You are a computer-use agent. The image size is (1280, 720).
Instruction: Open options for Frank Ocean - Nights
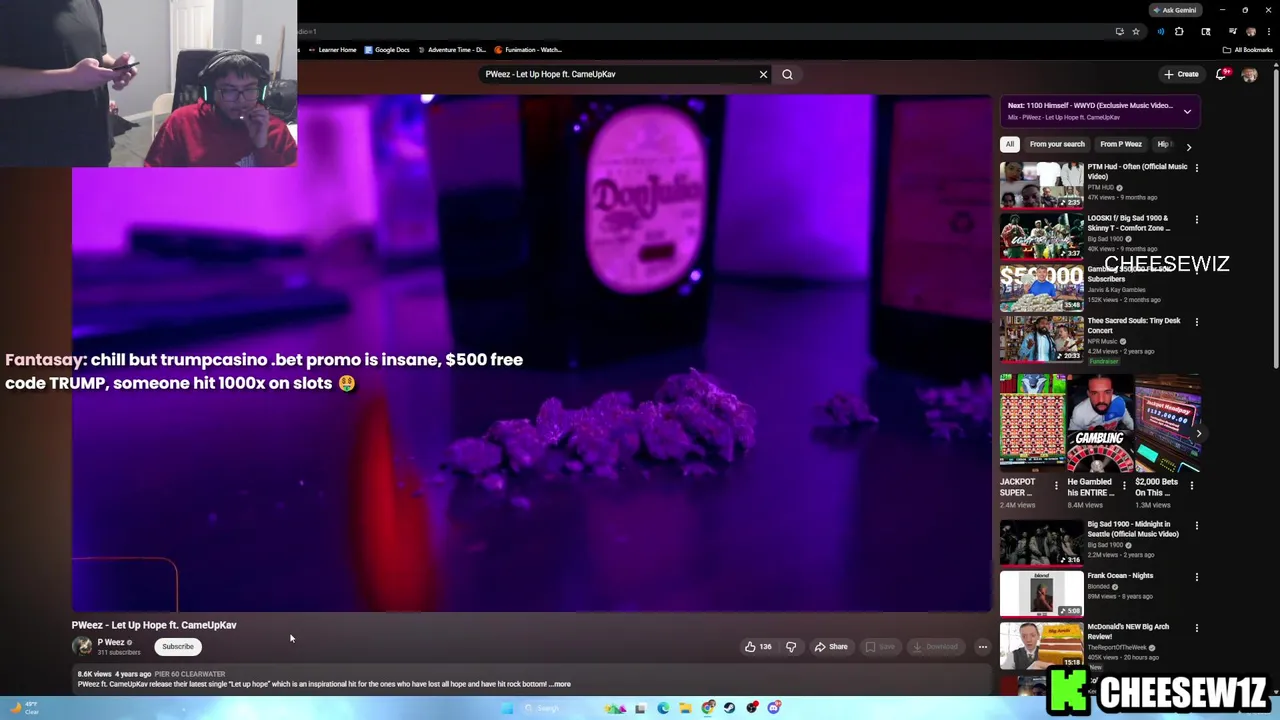click(1197, 577)
